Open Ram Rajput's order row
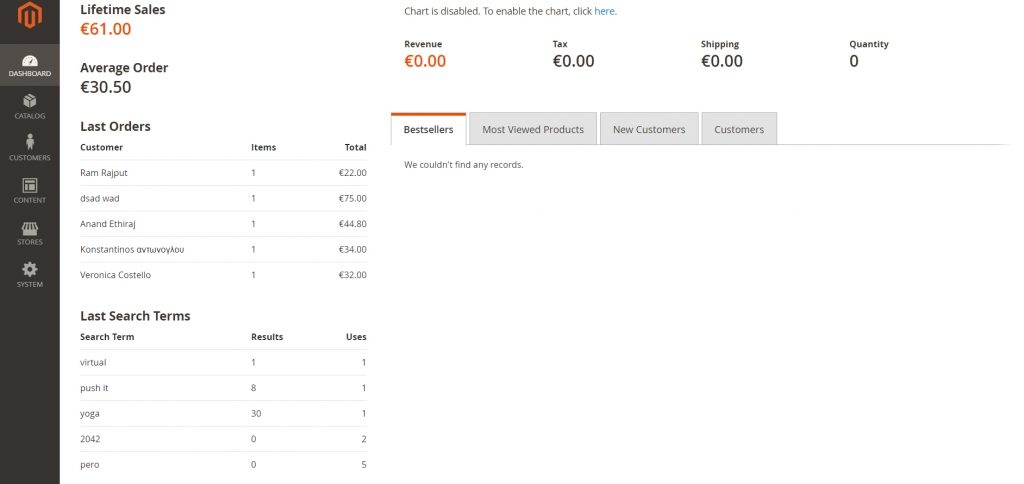This screenshot has height=484, width=1024. (223, 173)
